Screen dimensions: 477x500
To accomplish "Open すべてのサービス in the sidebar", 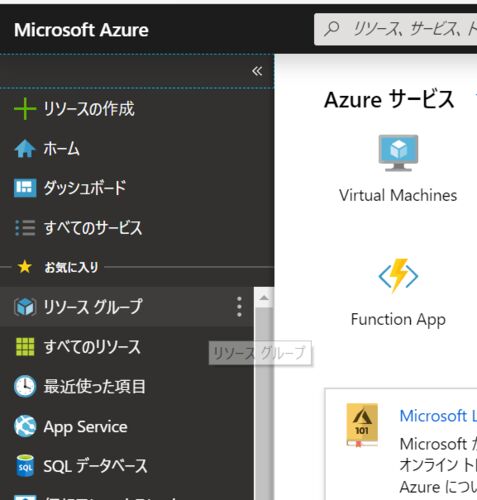I will pyautogui.click(x=93, y=228).
